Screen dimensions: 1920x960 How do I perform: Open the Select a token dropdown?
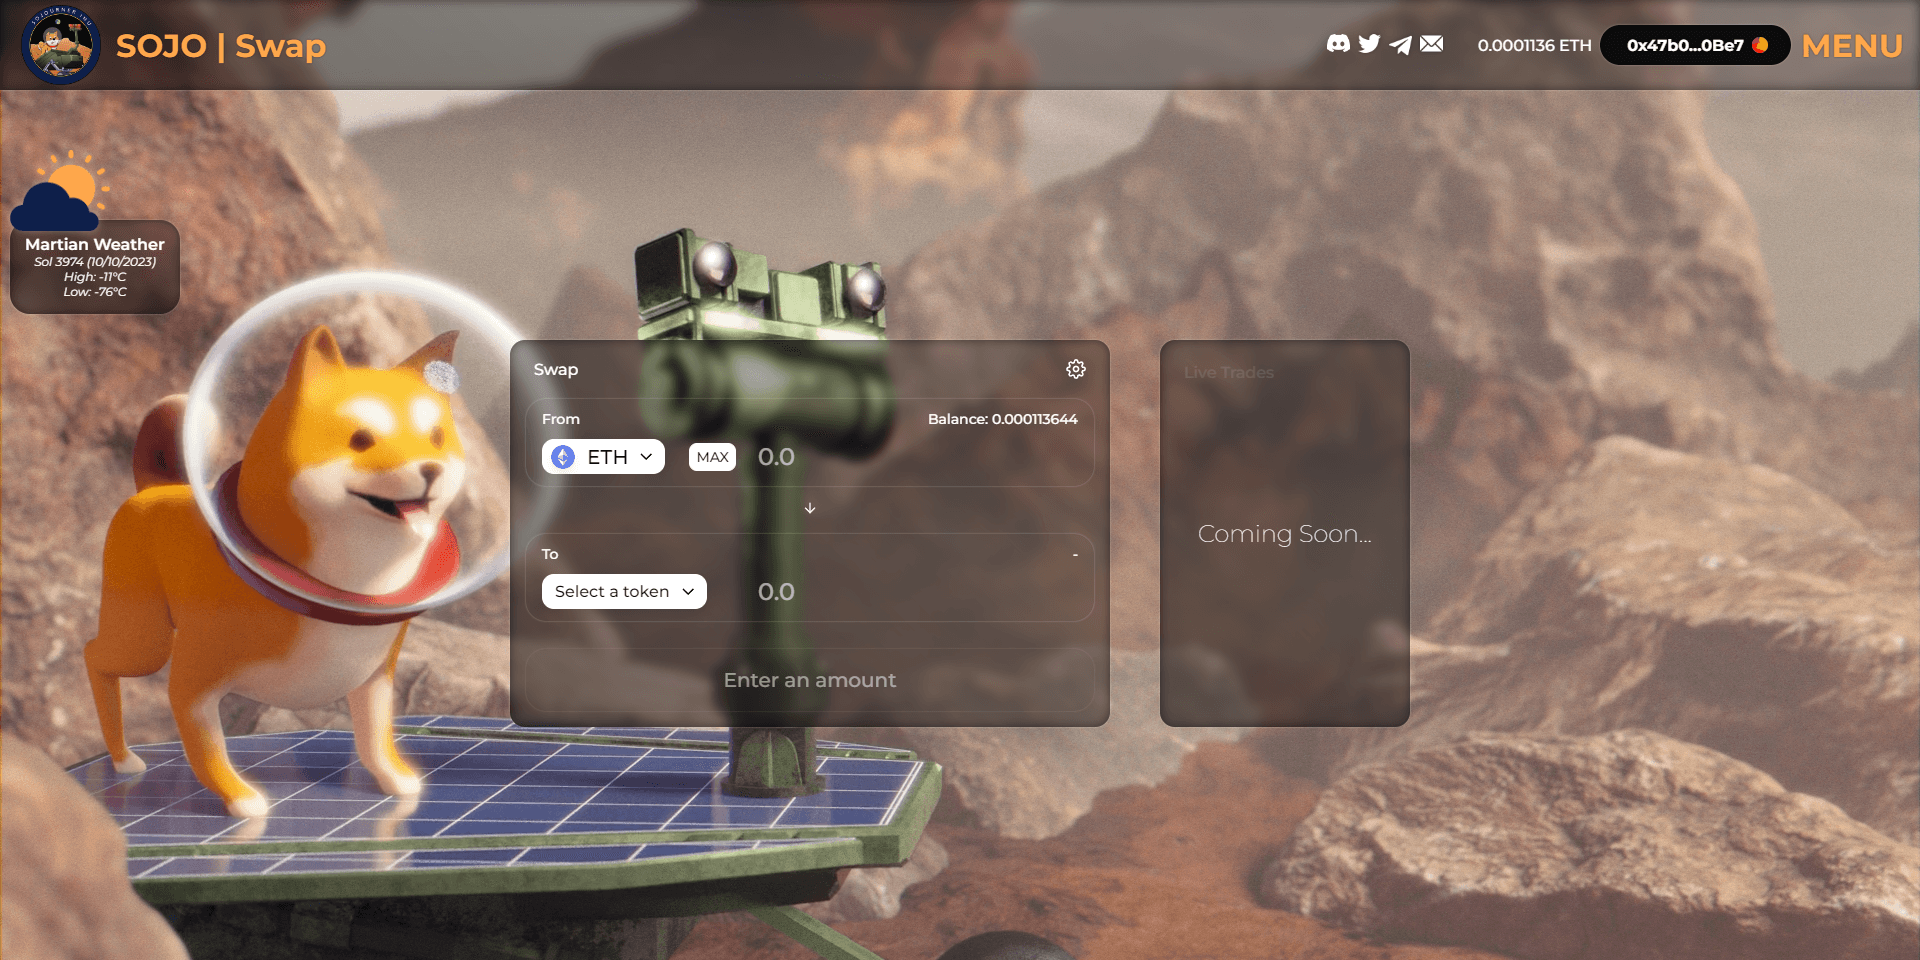coord(624,592)
